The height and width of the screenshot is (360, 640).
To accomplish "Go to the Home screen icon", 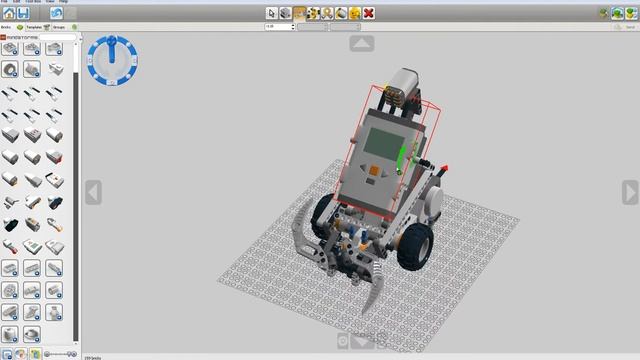I will (x=9, y=13).
